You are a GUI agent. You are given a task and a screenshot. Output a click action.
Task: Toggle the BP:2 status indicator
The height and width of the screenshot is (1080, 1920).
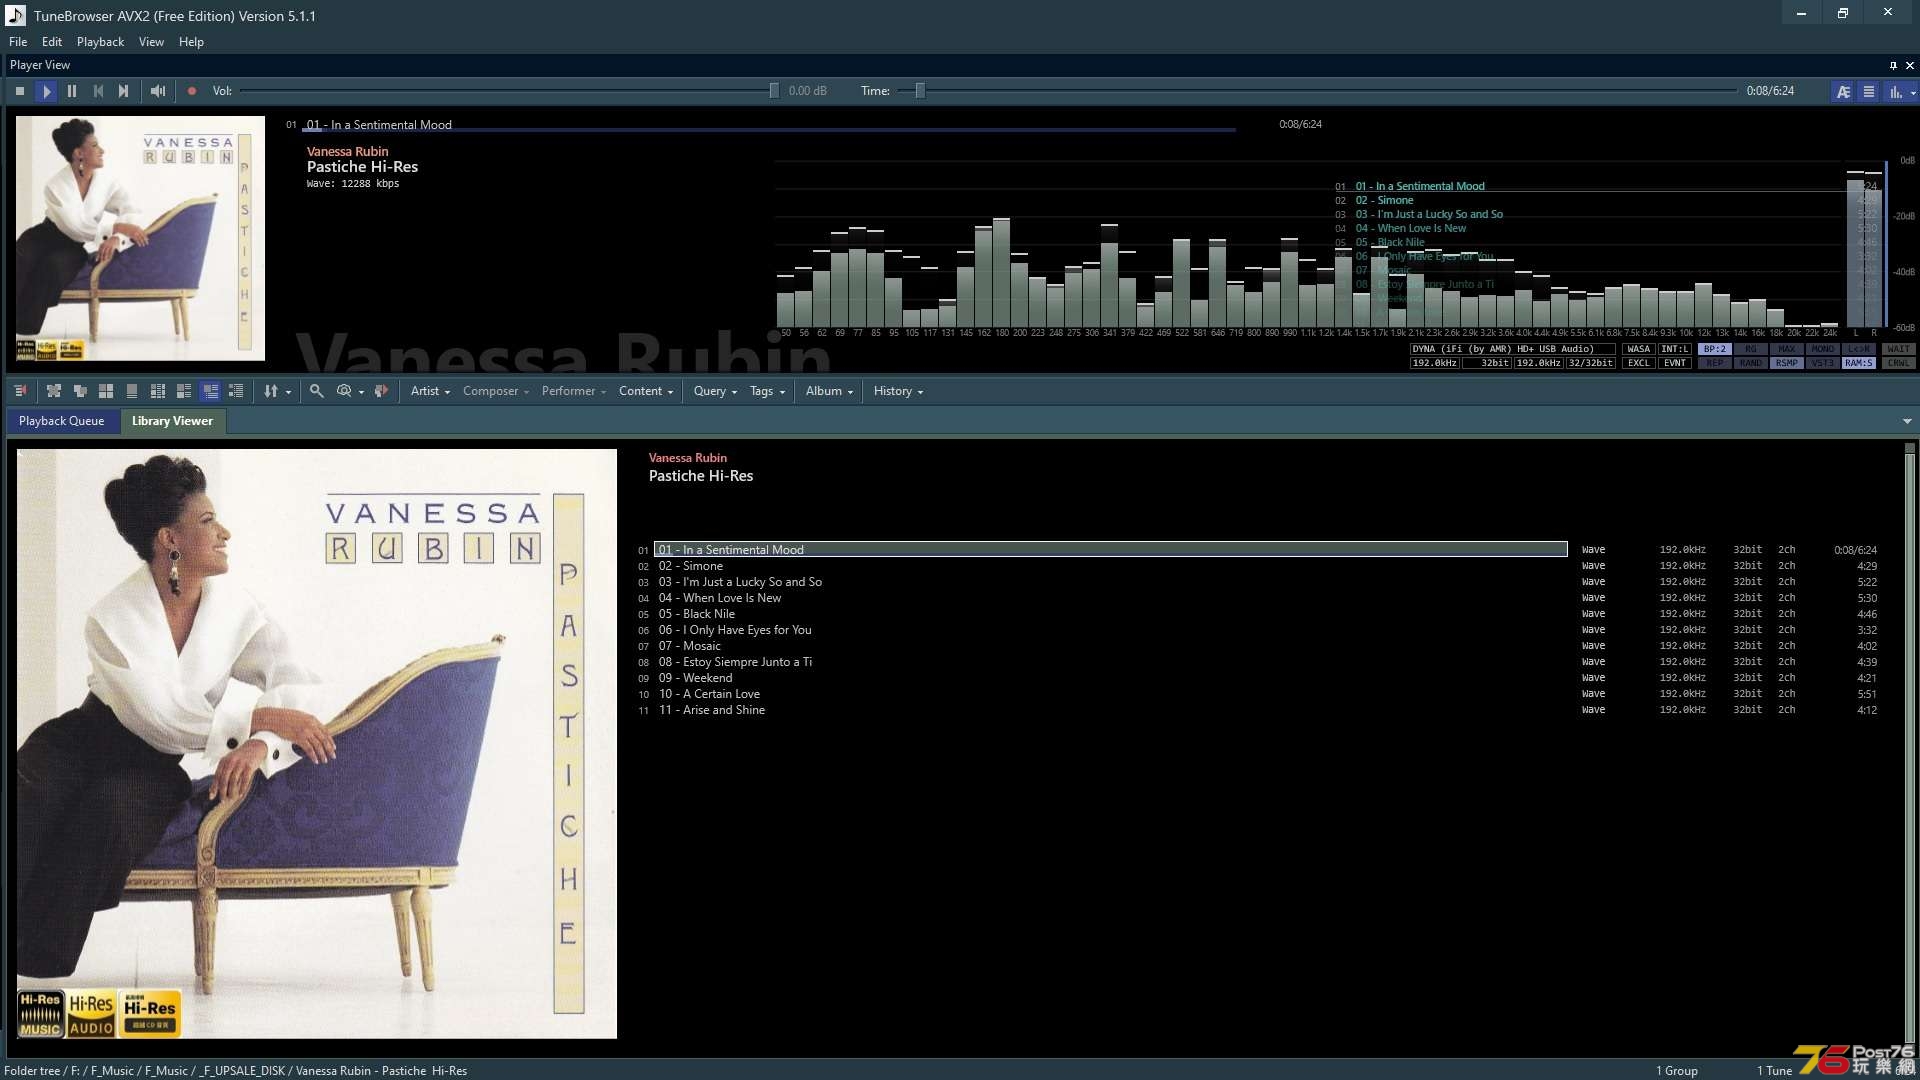click(x=1714, y=349)
